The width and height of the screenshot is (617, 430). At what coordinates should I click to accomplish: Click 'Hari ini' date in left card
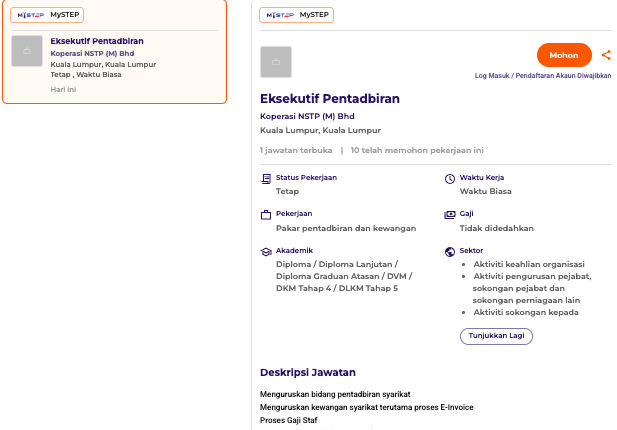[x=63, y=89]
